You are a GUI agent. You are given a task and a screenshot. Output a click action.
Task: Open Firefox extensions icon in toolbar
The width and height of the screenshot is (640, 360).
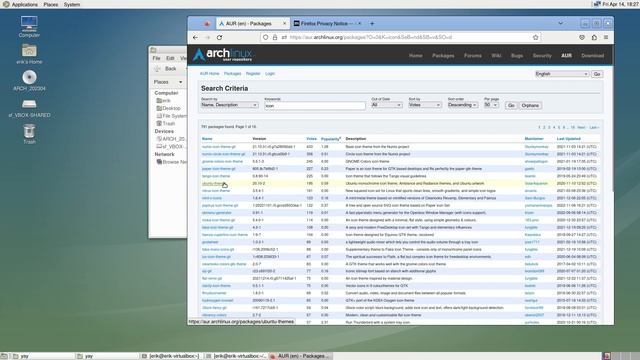tap(594, 37)
